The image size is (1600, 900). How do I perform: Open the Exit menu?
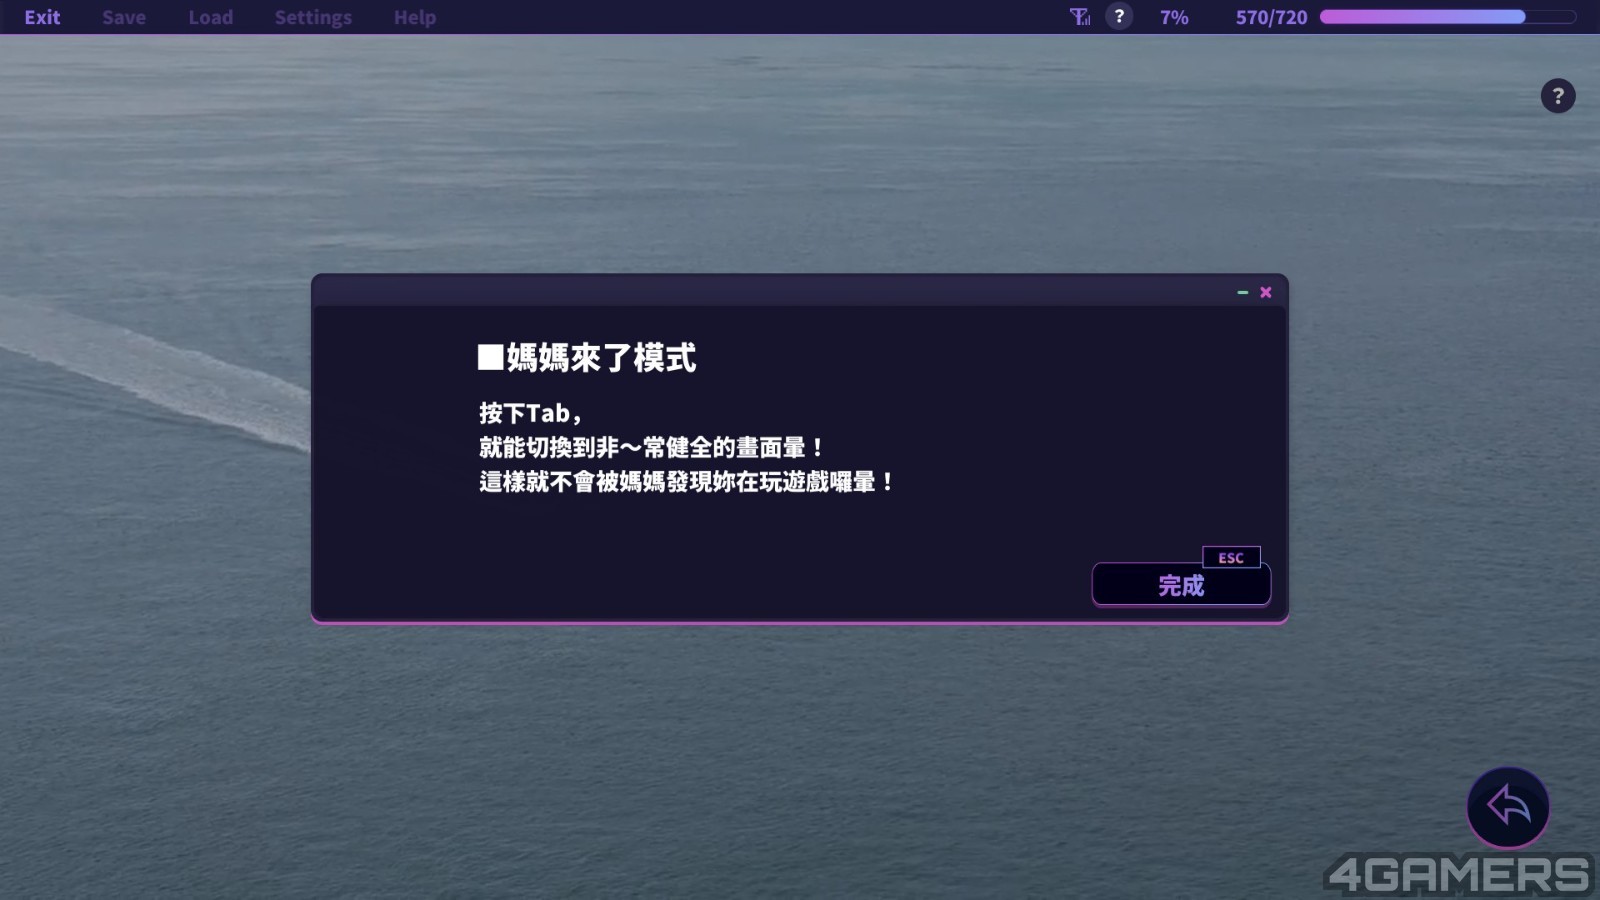(42, 17)
